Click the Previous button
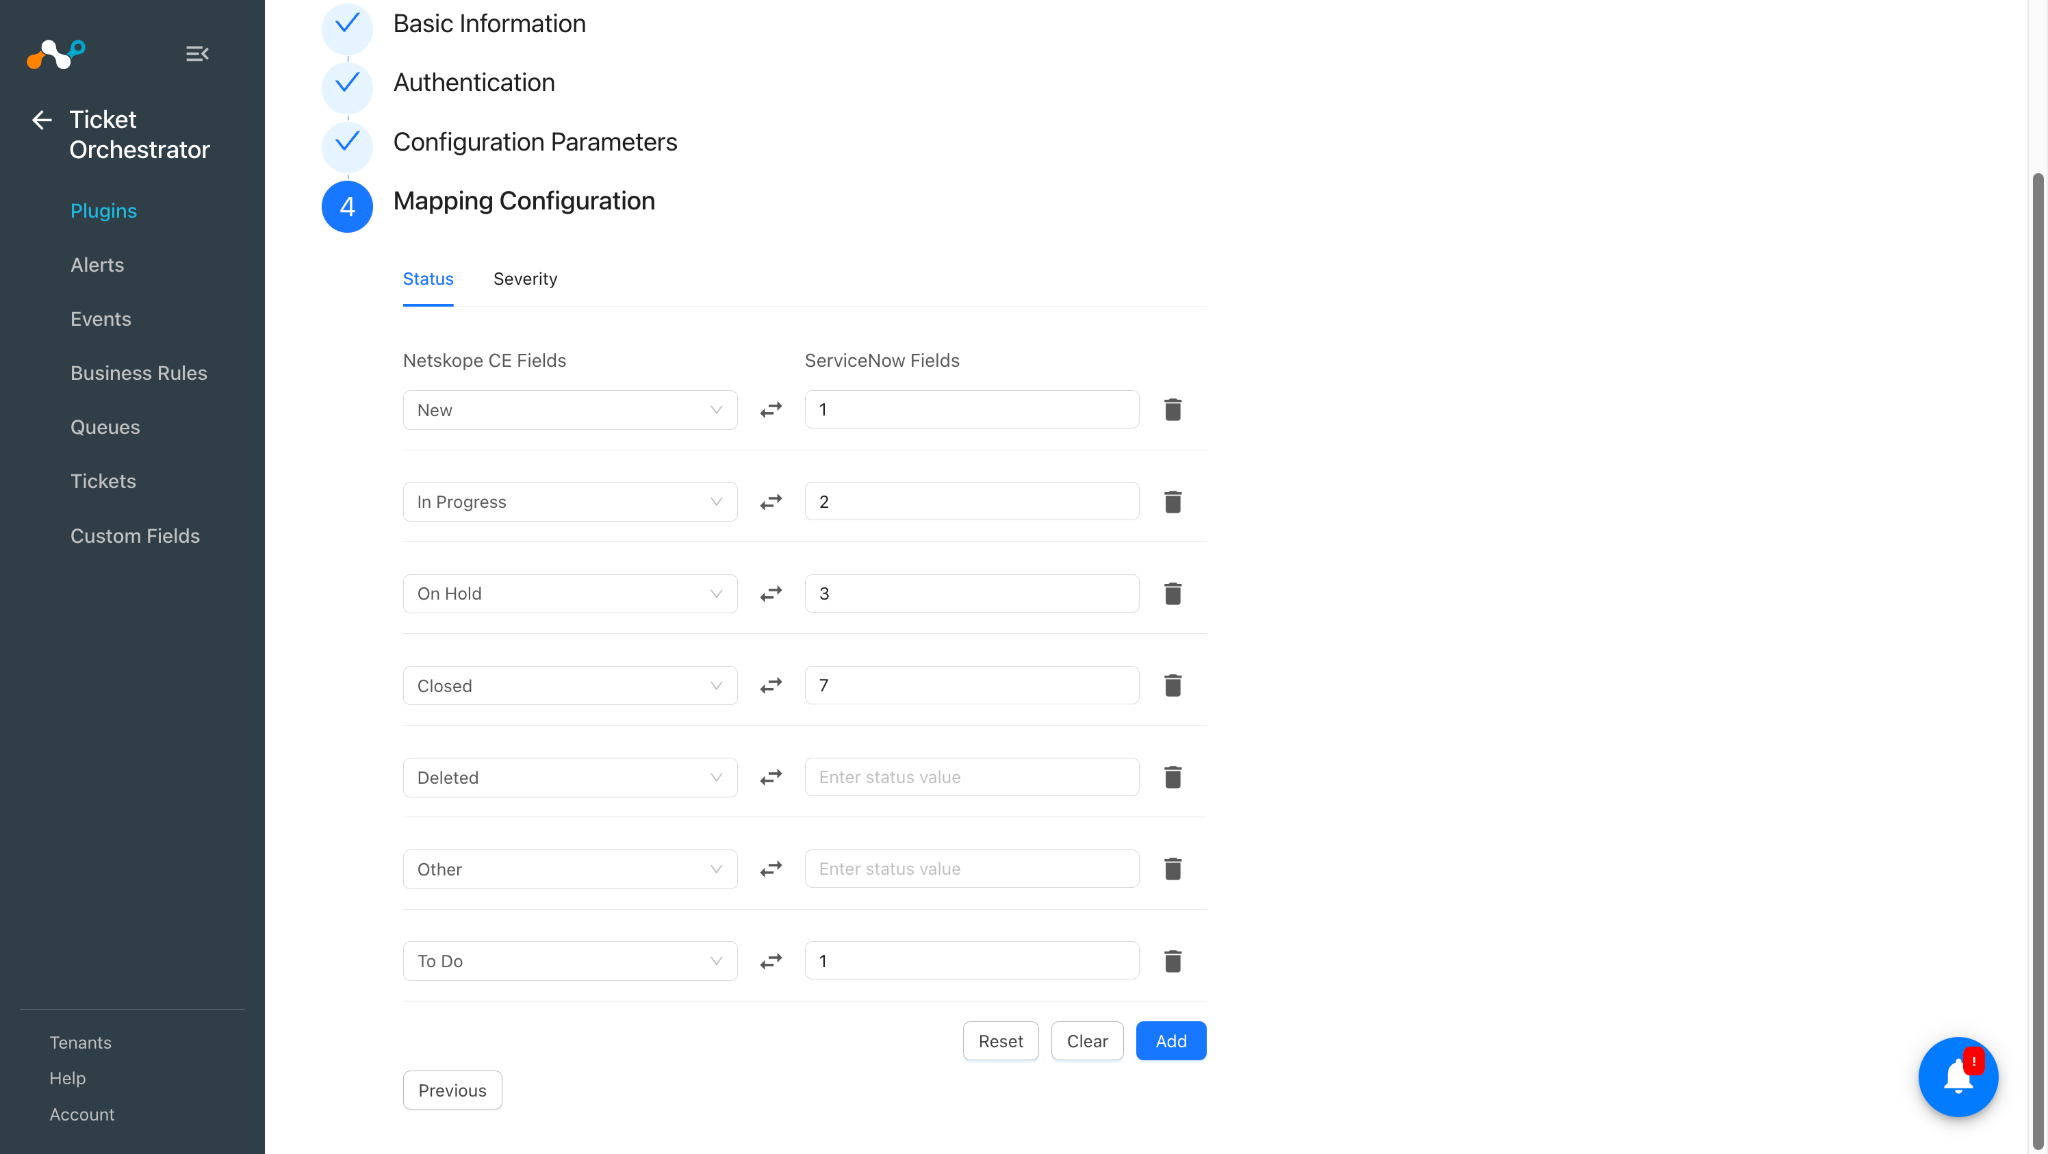2048x1154 pixels. click(x=452, y=1090)
